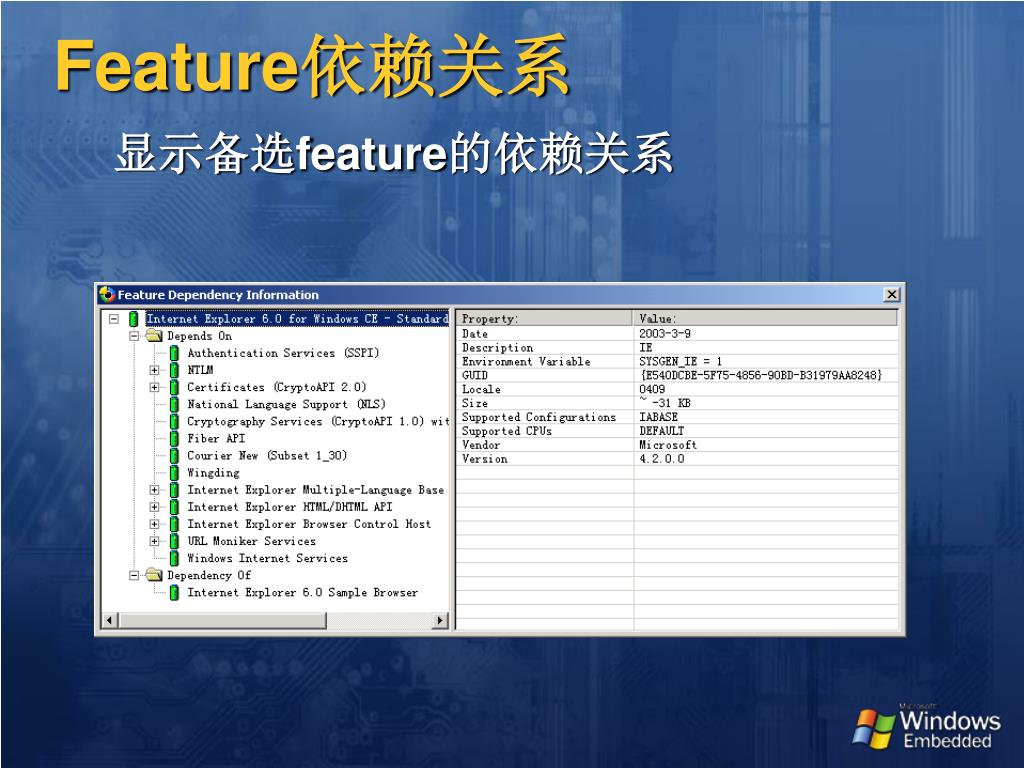This screenshot has height=768, width=1024.
Task: Collapse the Internet Explorer 6.0 root node
Action: (x=114, y=319)
